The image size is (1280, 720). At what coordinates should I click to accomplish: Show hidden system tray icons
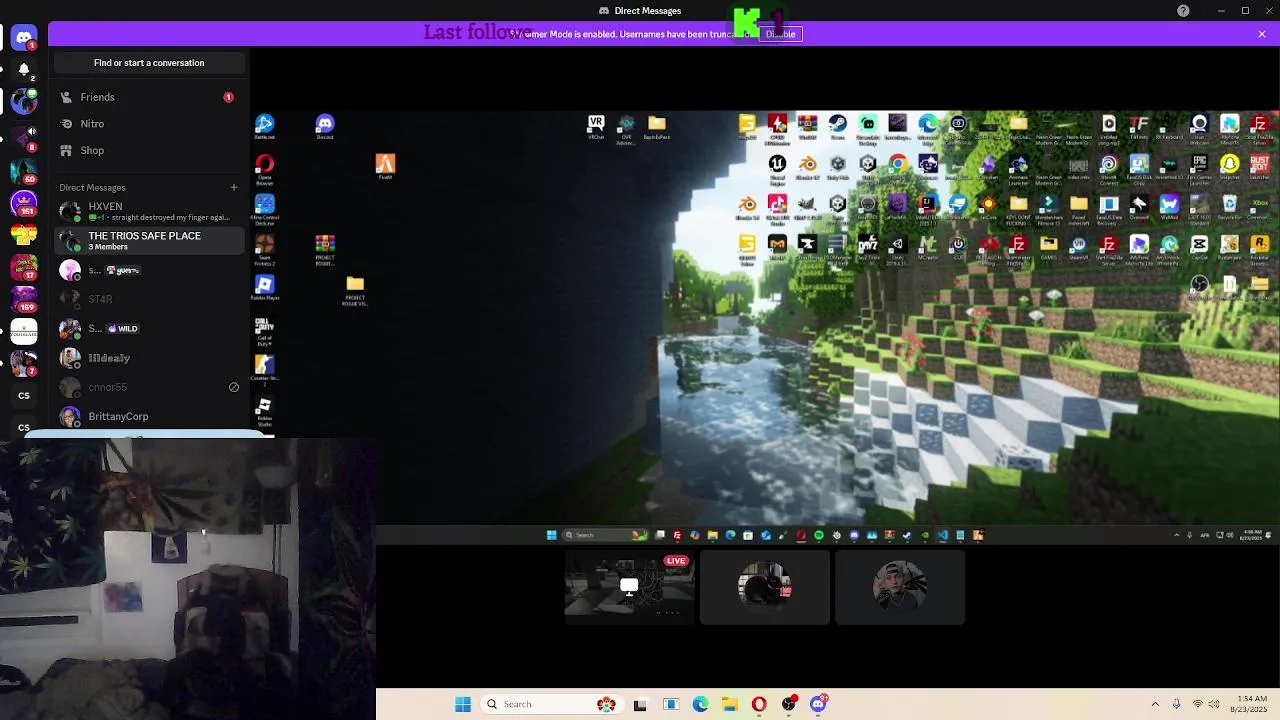pyautogui.click(x=1155, y=704)
